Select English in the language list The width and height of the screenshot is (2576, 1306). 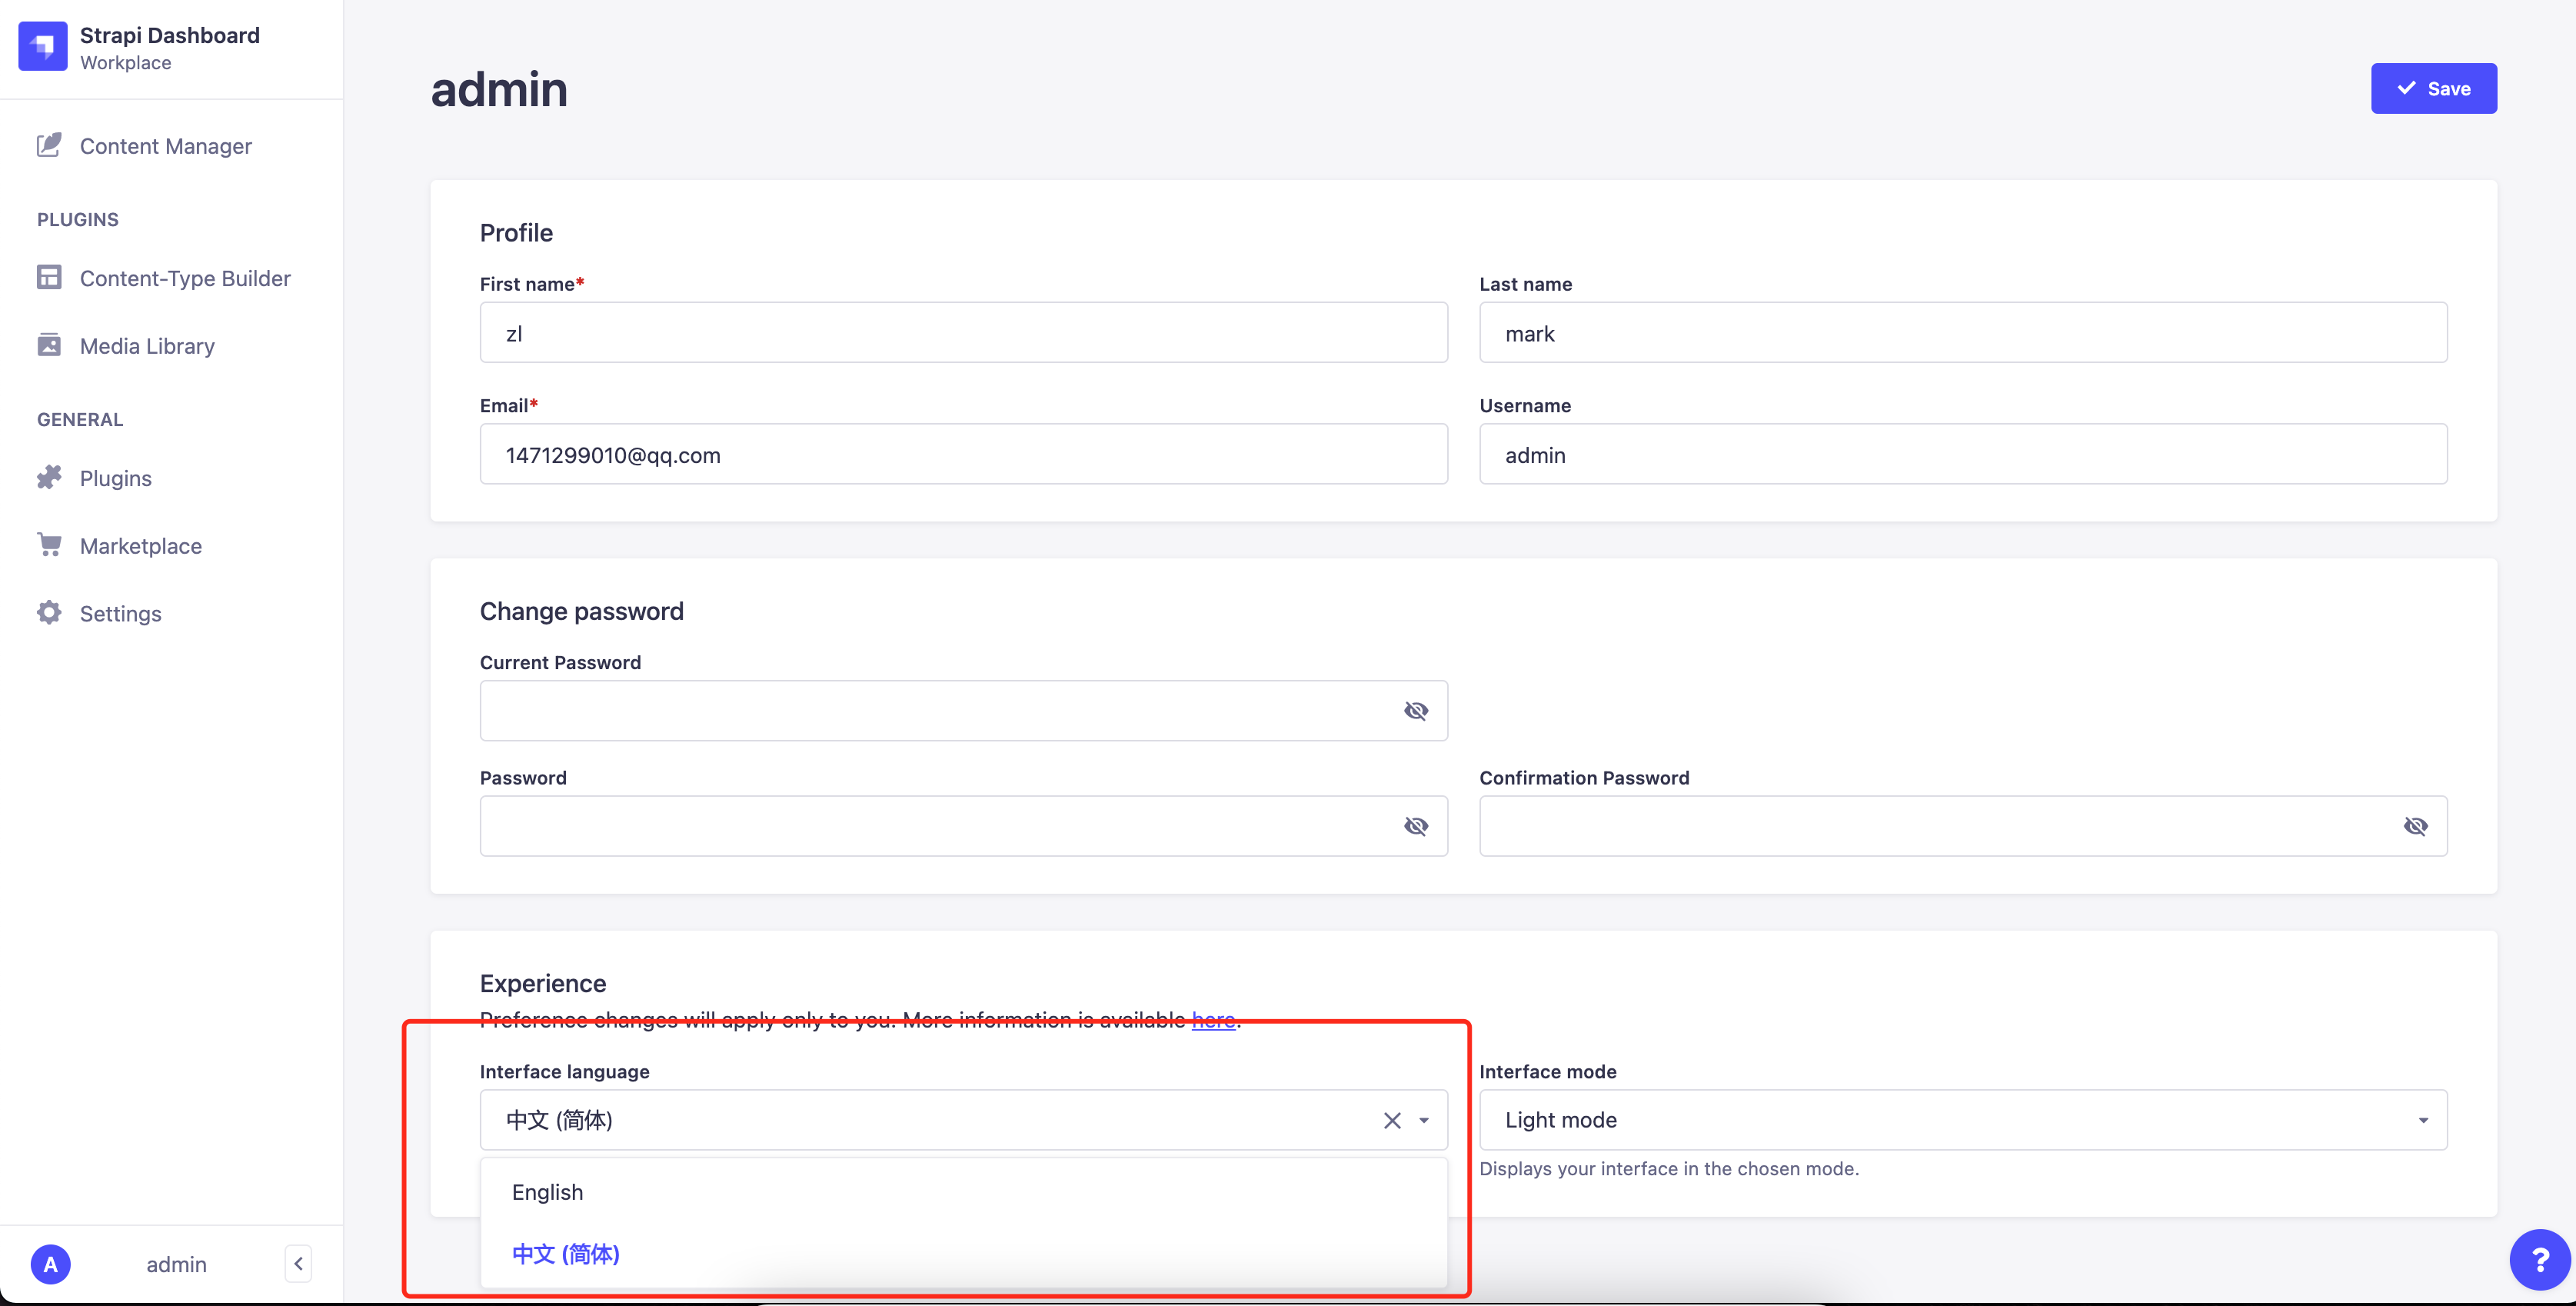coord(547,1192)
